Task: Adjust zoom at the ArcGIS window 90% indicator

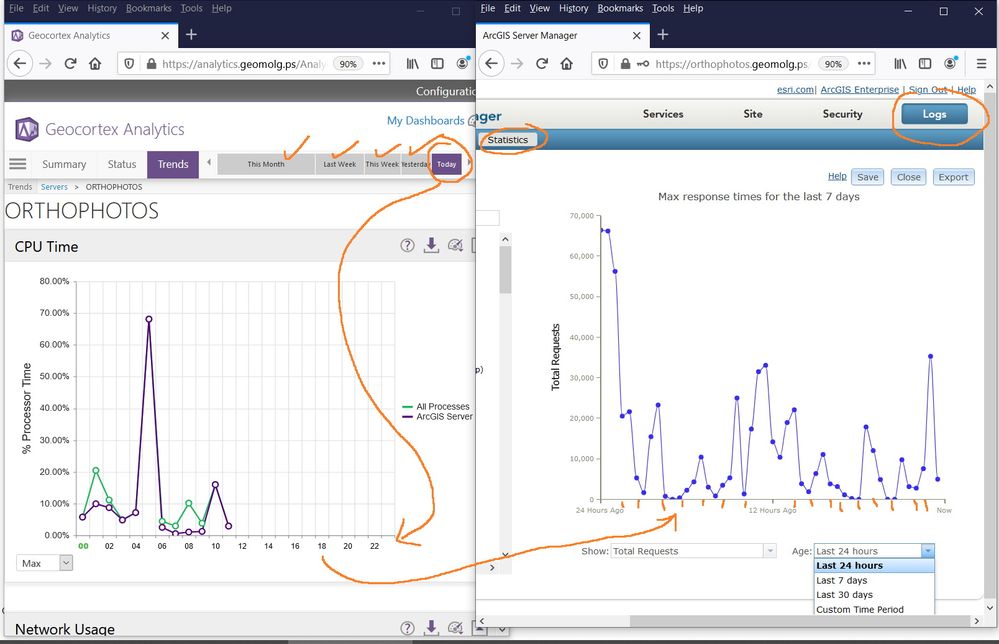Action: point(833,64)
